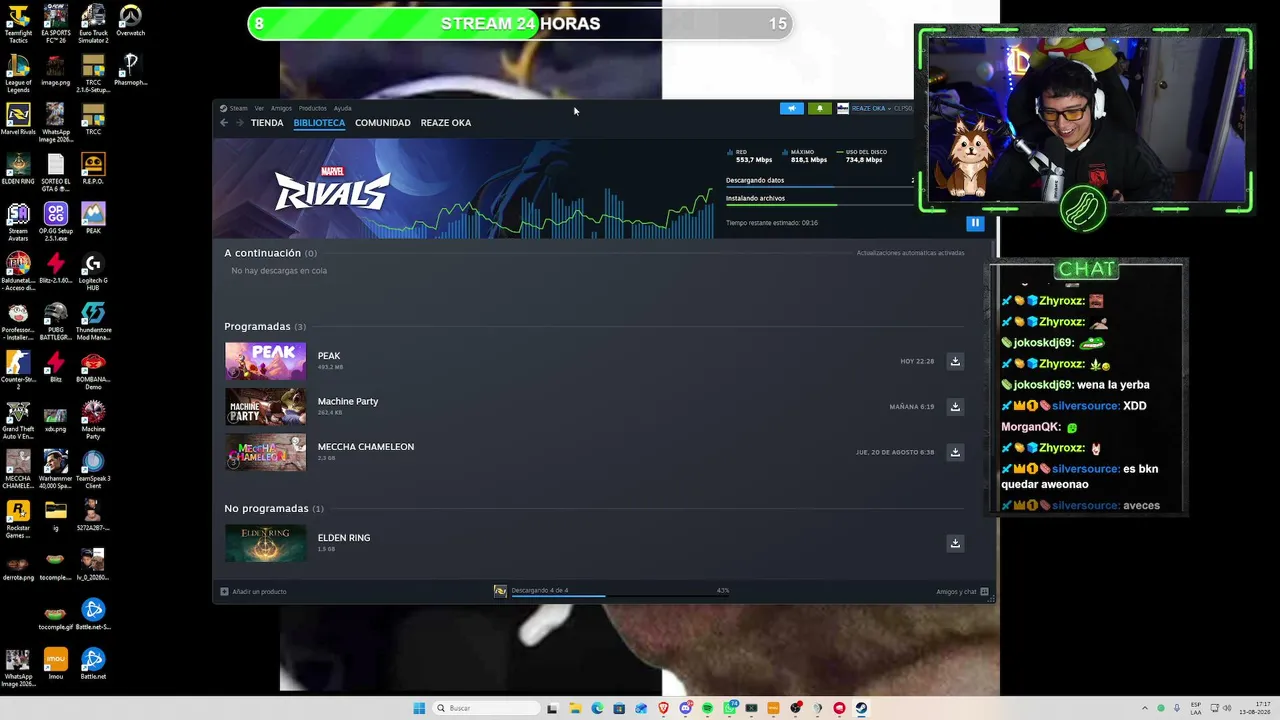Select the League of Legends desktop icon
Screen dimensions: 1280x720
tap(18, 73)
